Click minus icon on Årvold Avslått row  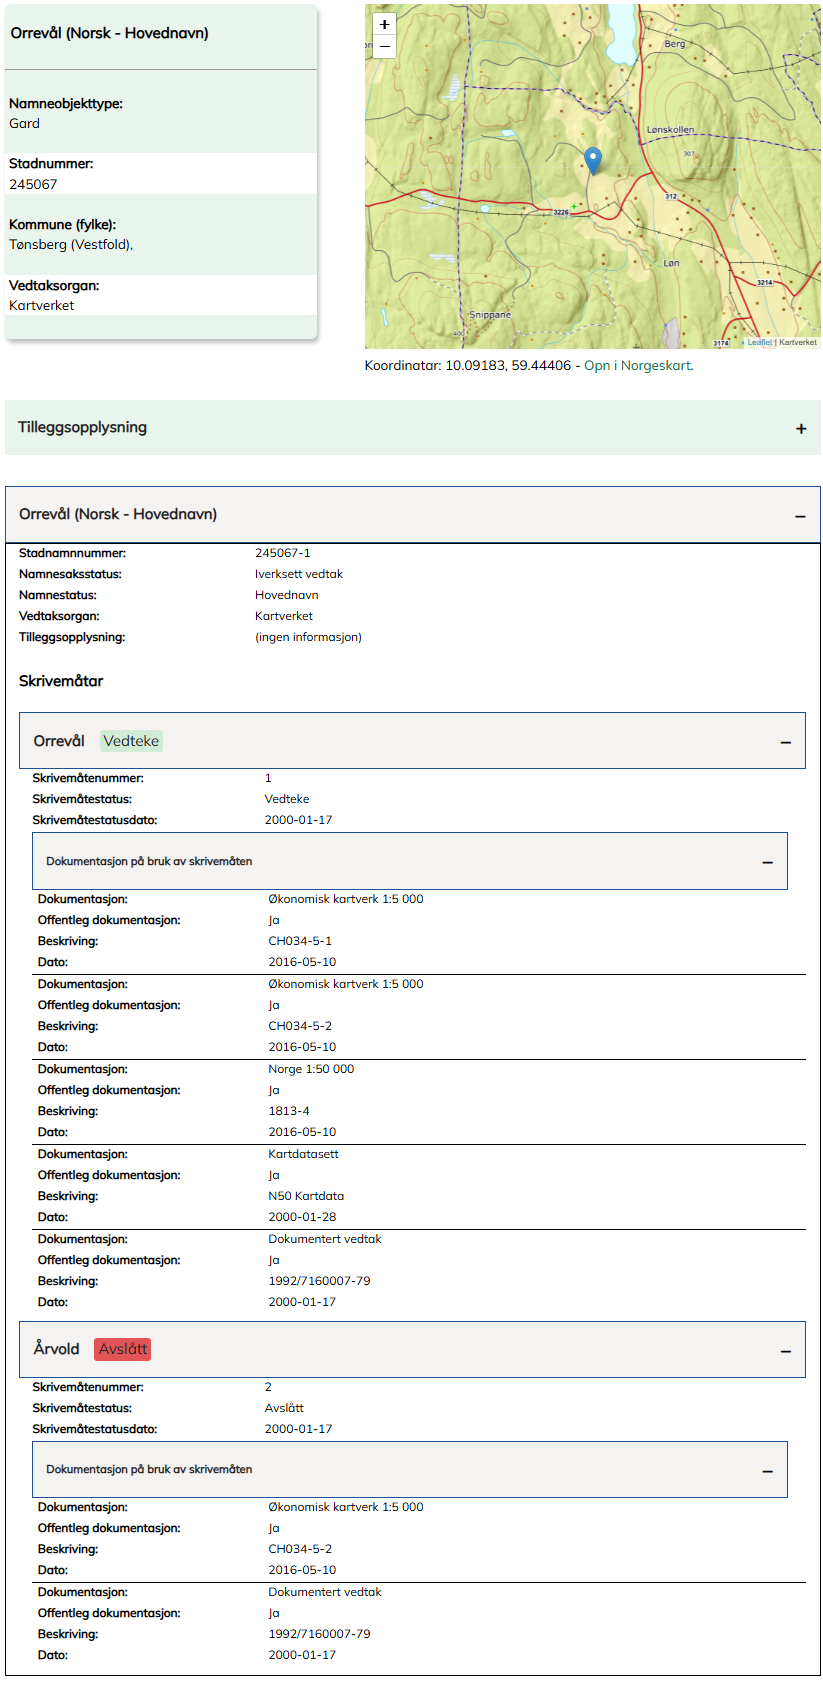click(786, 1351)
